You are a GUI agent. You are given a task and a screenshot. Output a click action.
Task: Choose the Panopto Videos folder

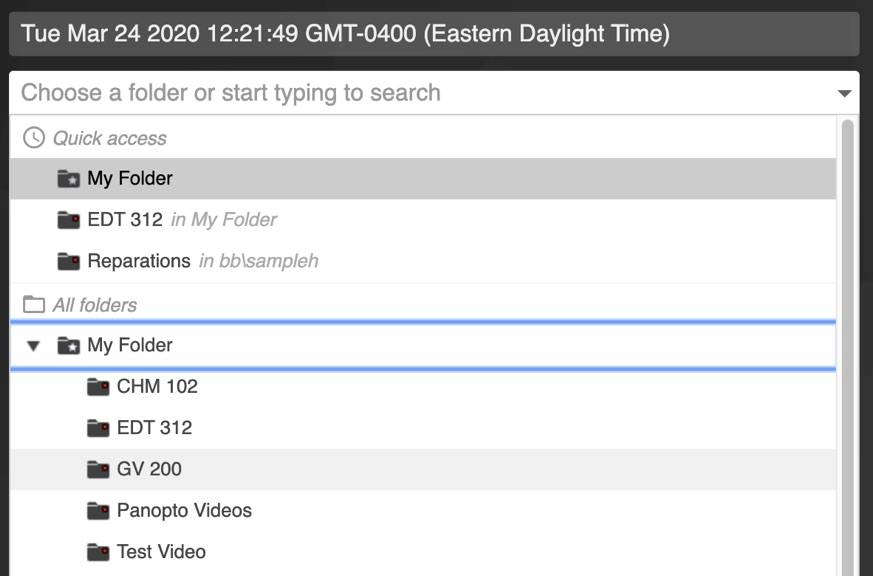point(184,511)
